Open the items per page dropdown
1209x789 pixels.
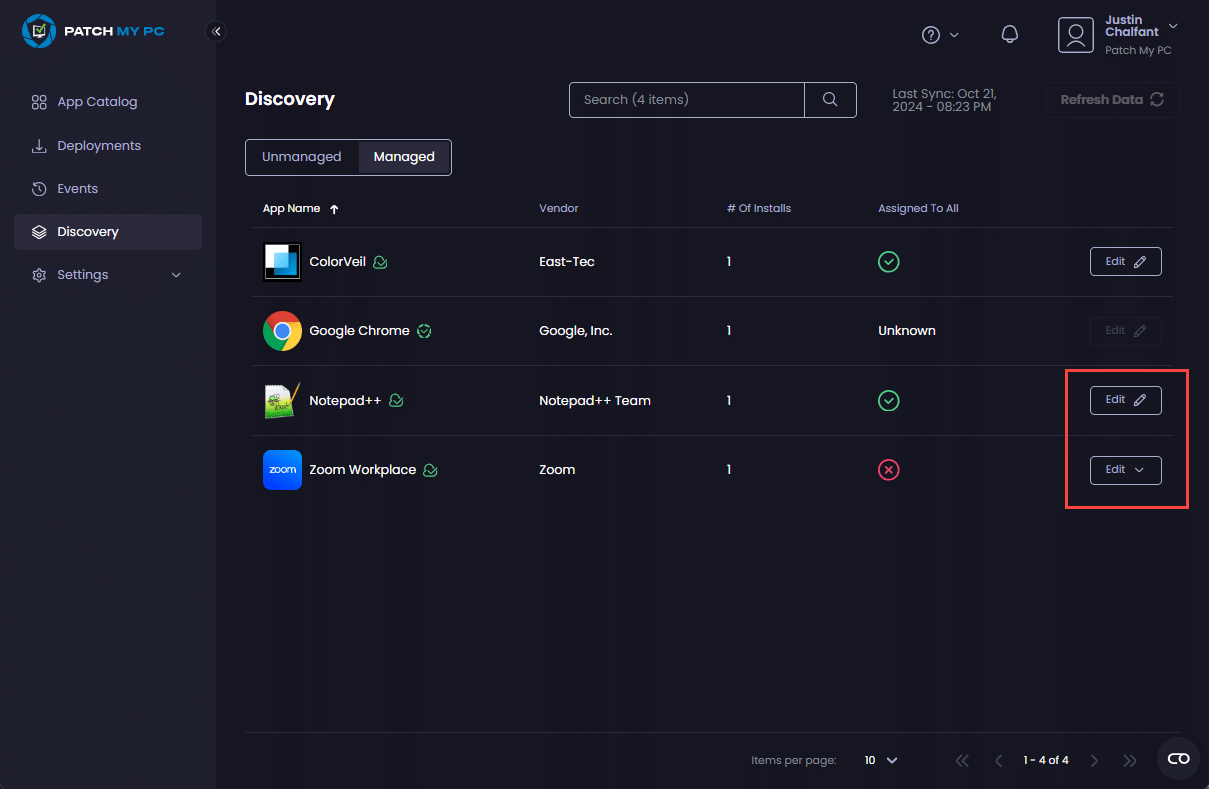[880, 760]
